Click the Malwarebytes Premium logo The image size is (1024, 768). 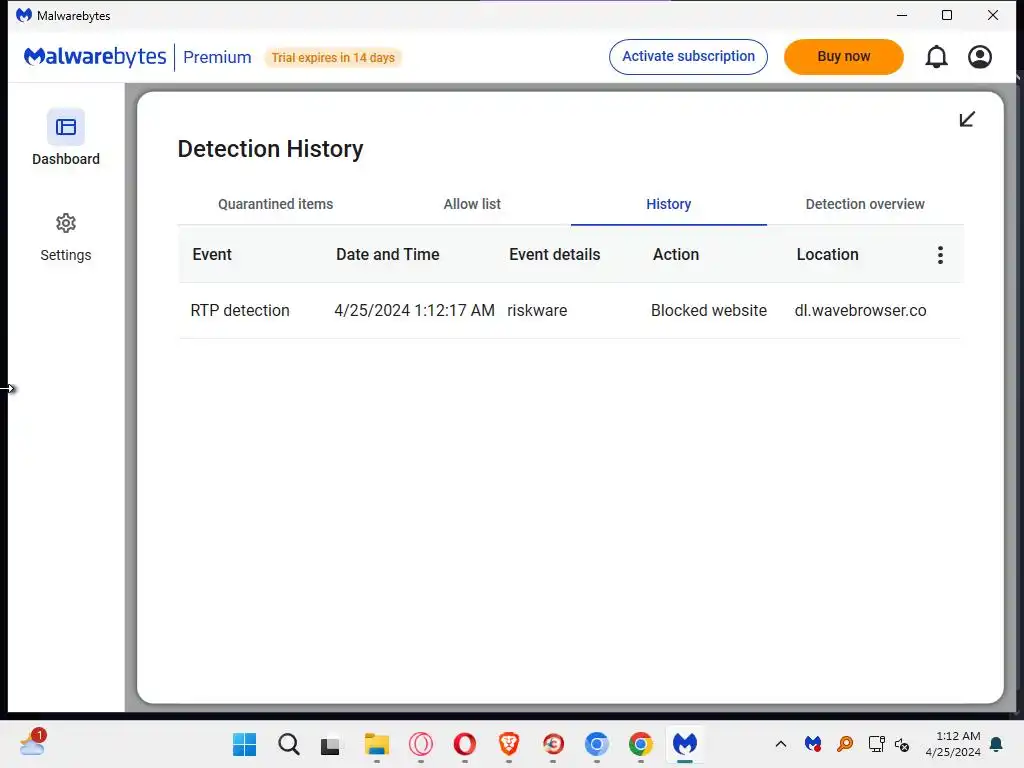(x=137, y=57)
